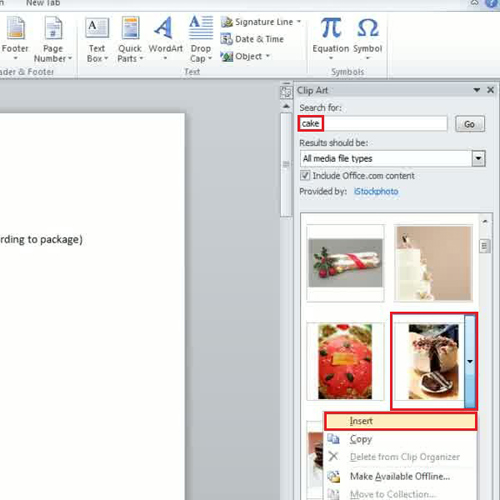Insert Date & Time
This screenshot has width=500, height=500.
(252, 39)
